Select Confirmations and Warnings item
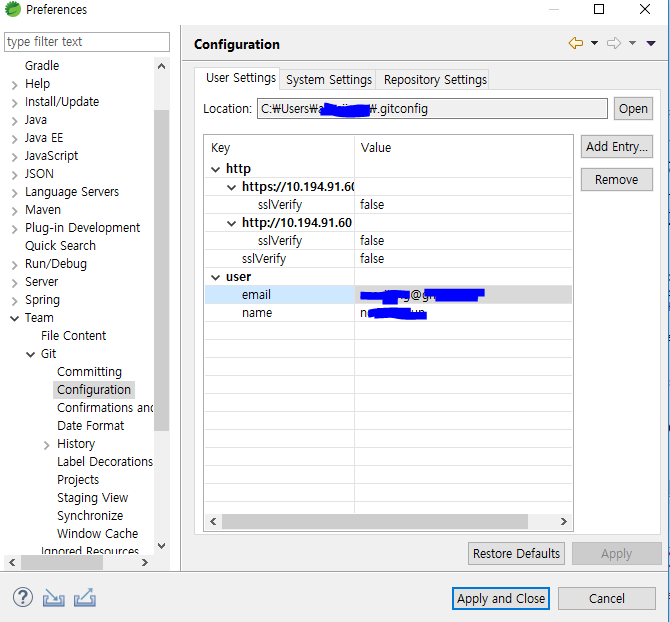The image size is (670, 622). click(105, 408)
